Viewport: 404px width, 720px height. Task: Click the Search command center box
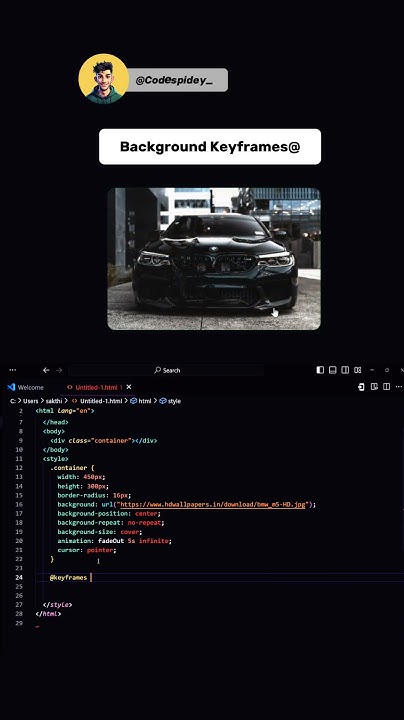166,370
